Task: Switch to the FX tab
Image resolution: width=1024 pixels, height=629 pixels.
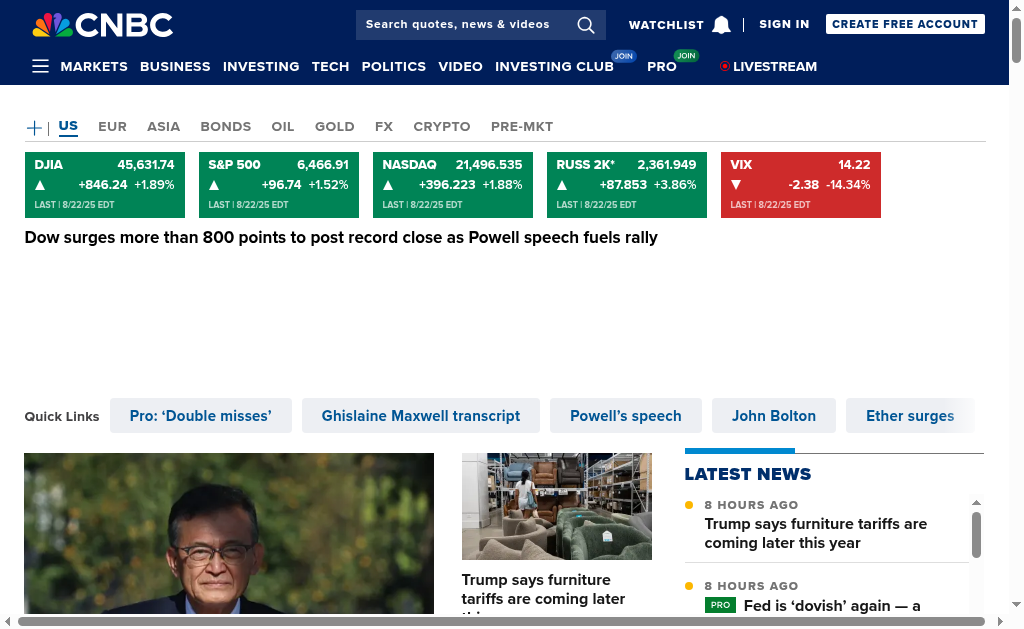Action: pyautogui.click(x=384, y=127)
